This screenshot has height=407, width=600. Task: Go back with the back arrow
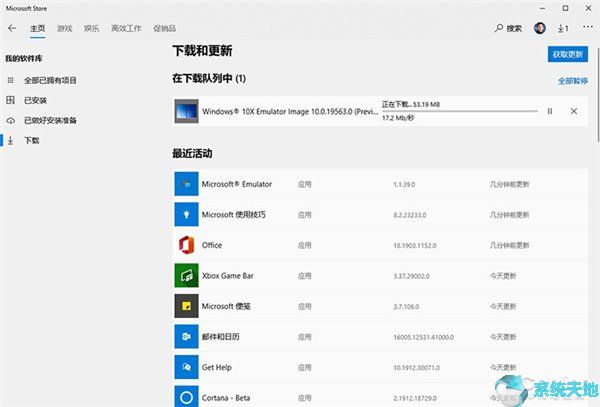tap(12, 28)
